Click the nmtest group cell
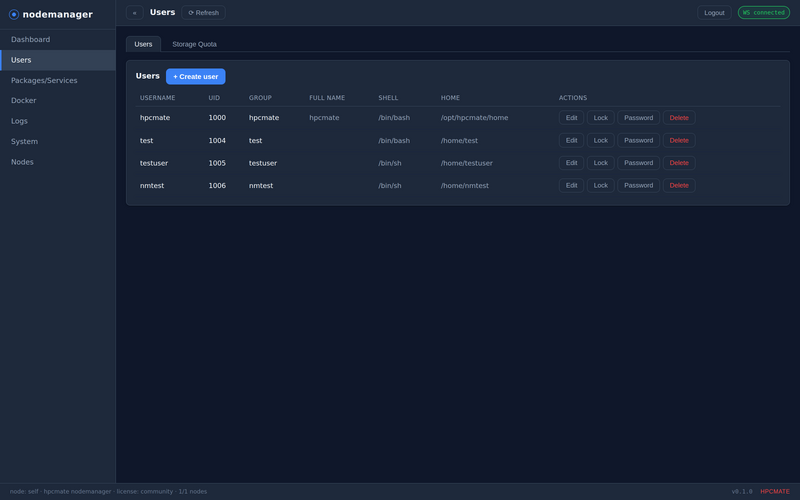The image size is (800, 500). click(x=261, y=186)
